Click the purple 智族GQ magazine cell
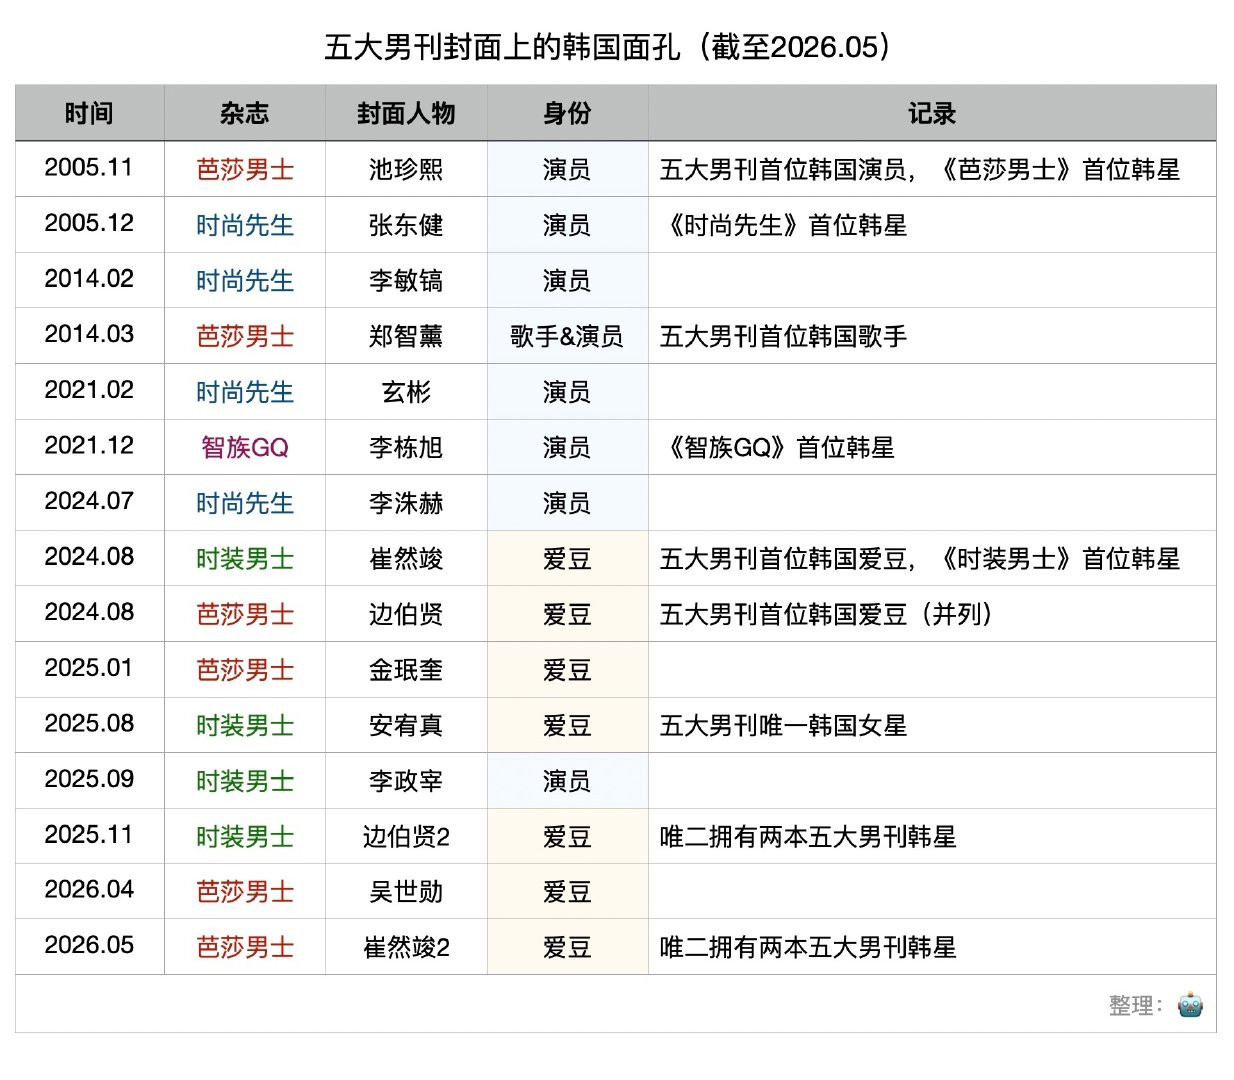1234x1080 pixels. (245, 447)
